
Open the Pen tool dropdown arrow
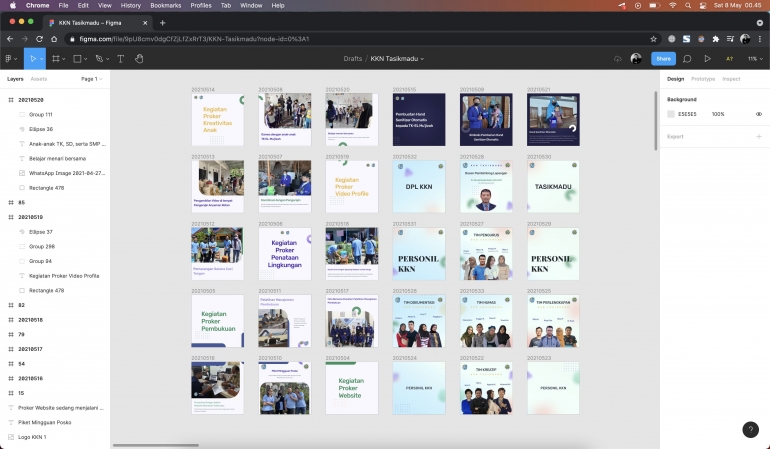[108, 59]
